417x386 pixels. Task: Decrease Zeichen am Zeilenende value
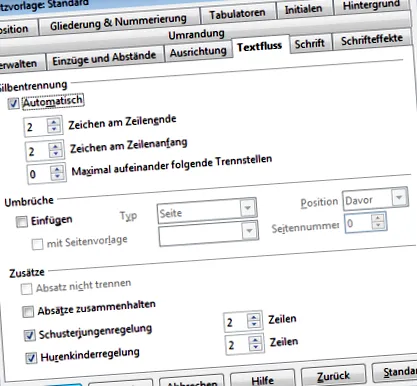(54, 129)
